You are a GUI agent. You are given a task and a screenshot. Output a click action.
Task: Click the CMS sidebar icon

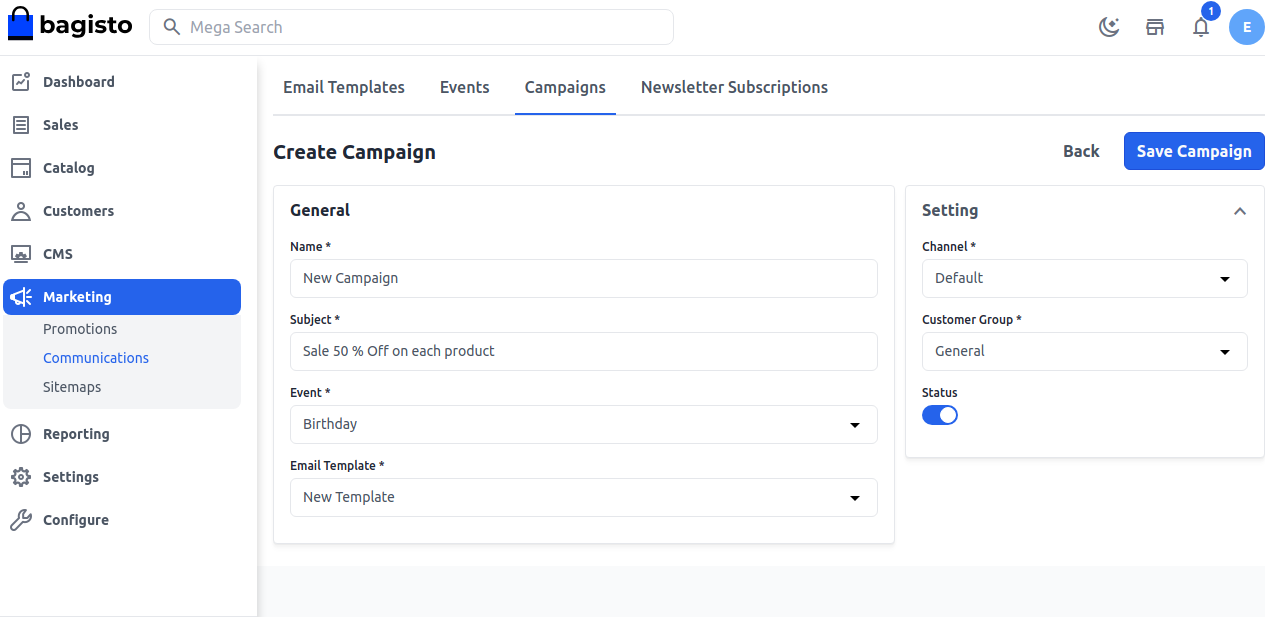(x=20, y=253)
